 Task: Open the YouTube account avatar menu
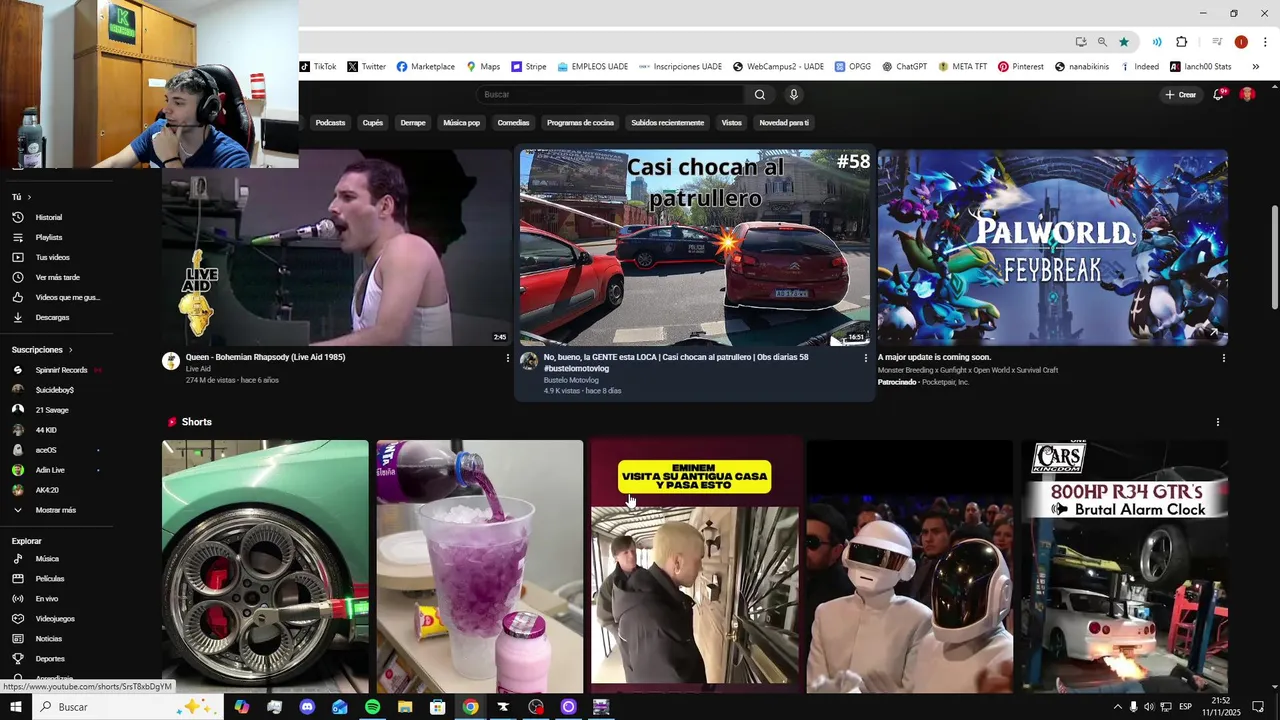1247,94
